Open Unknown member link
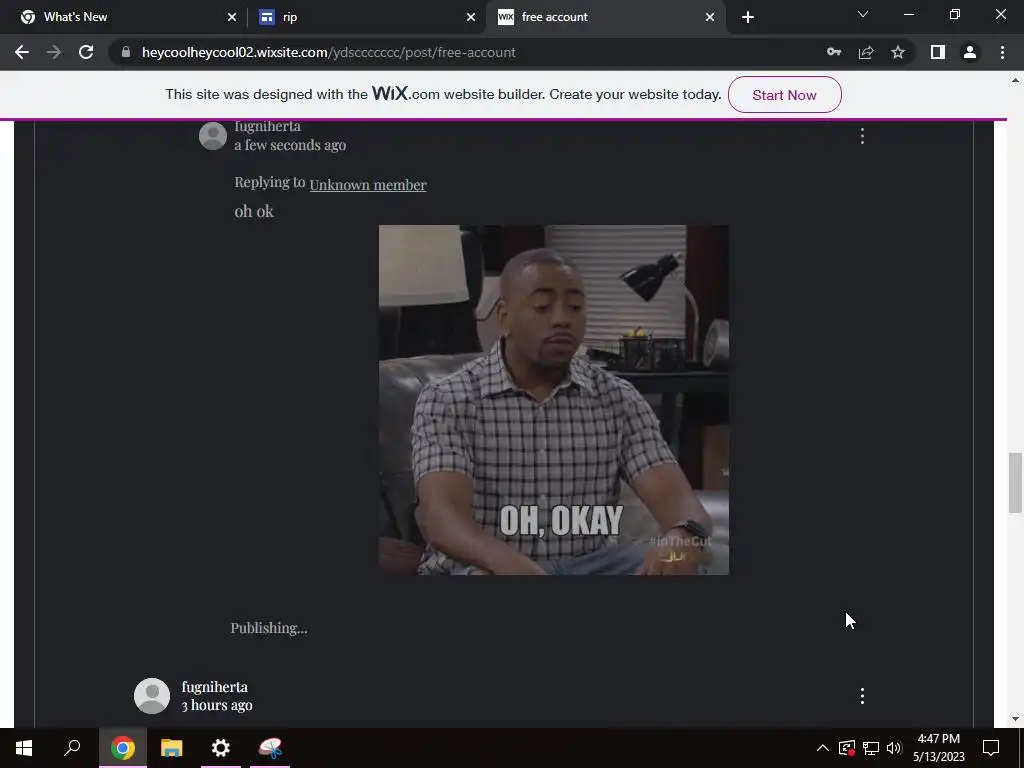 (x=368, y=185)
